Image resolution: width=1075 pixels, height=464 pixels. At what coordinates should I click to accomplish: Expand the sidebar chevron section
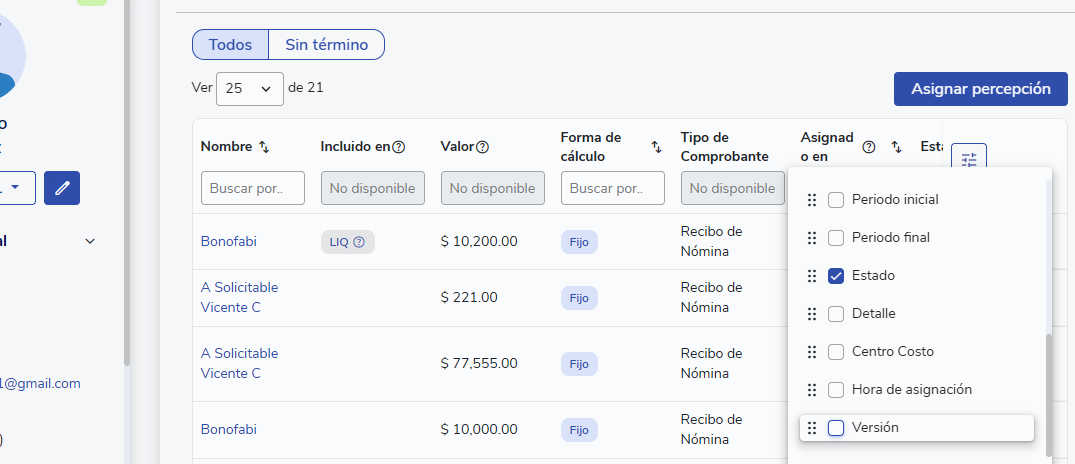[90, 241]
